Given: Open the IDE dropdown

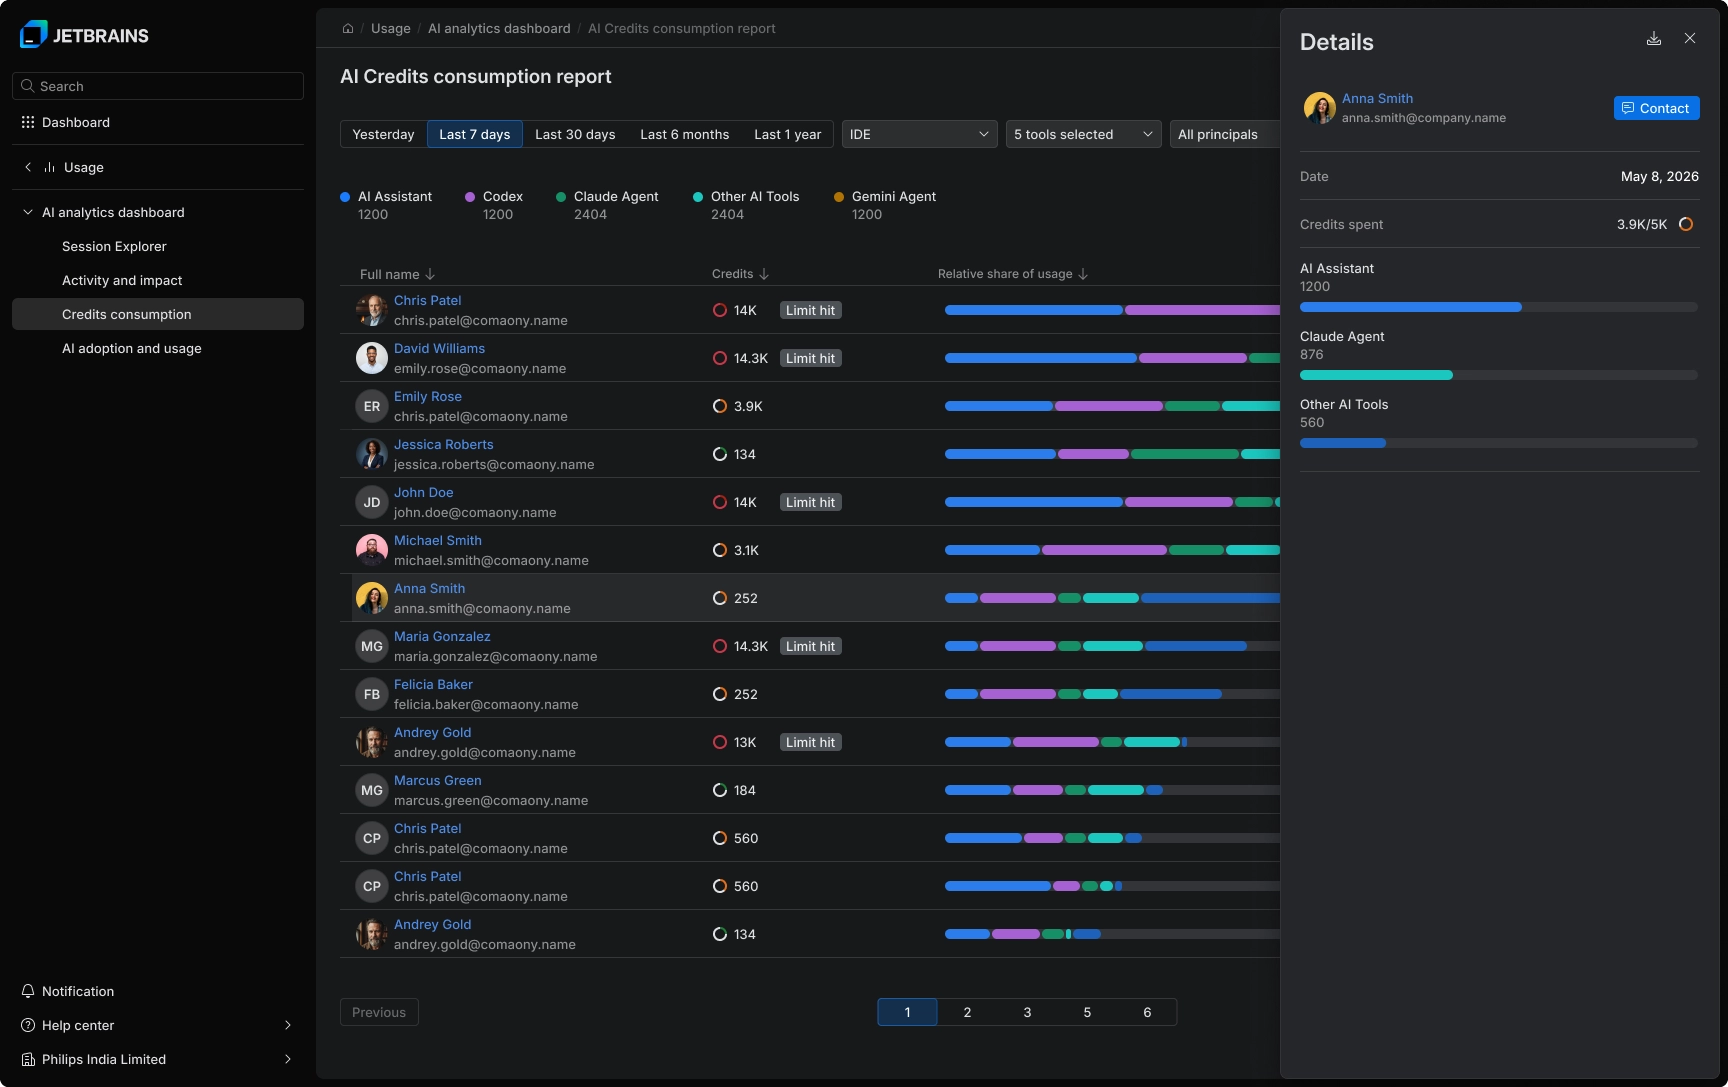Looking at the screenshot, I should tap(919, 134).
